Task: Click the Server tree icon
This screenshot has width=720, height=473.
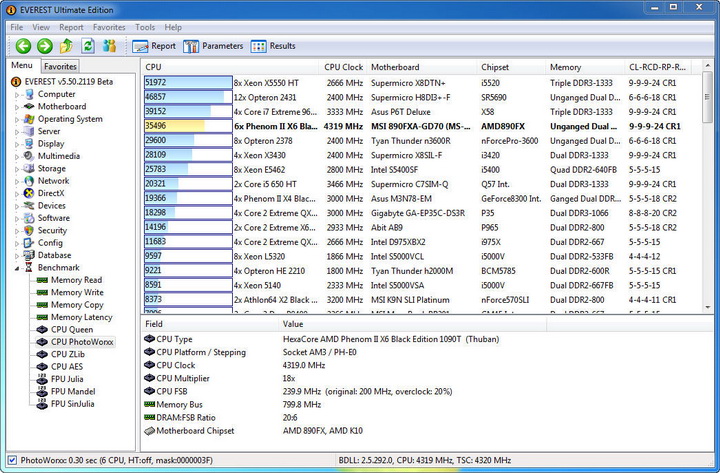Action: (x=29, y=131)
